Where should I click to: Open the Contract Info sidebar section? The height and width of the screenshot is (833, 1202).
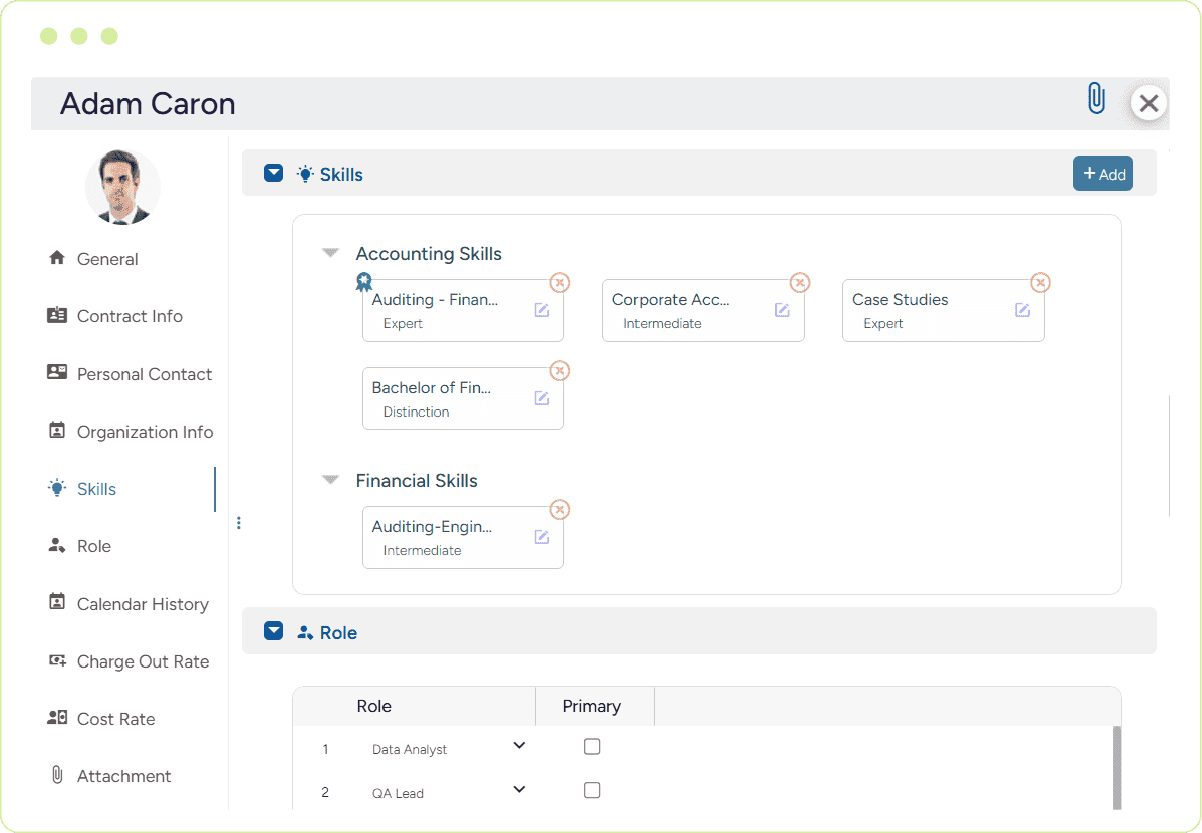[x=129, y=316]
